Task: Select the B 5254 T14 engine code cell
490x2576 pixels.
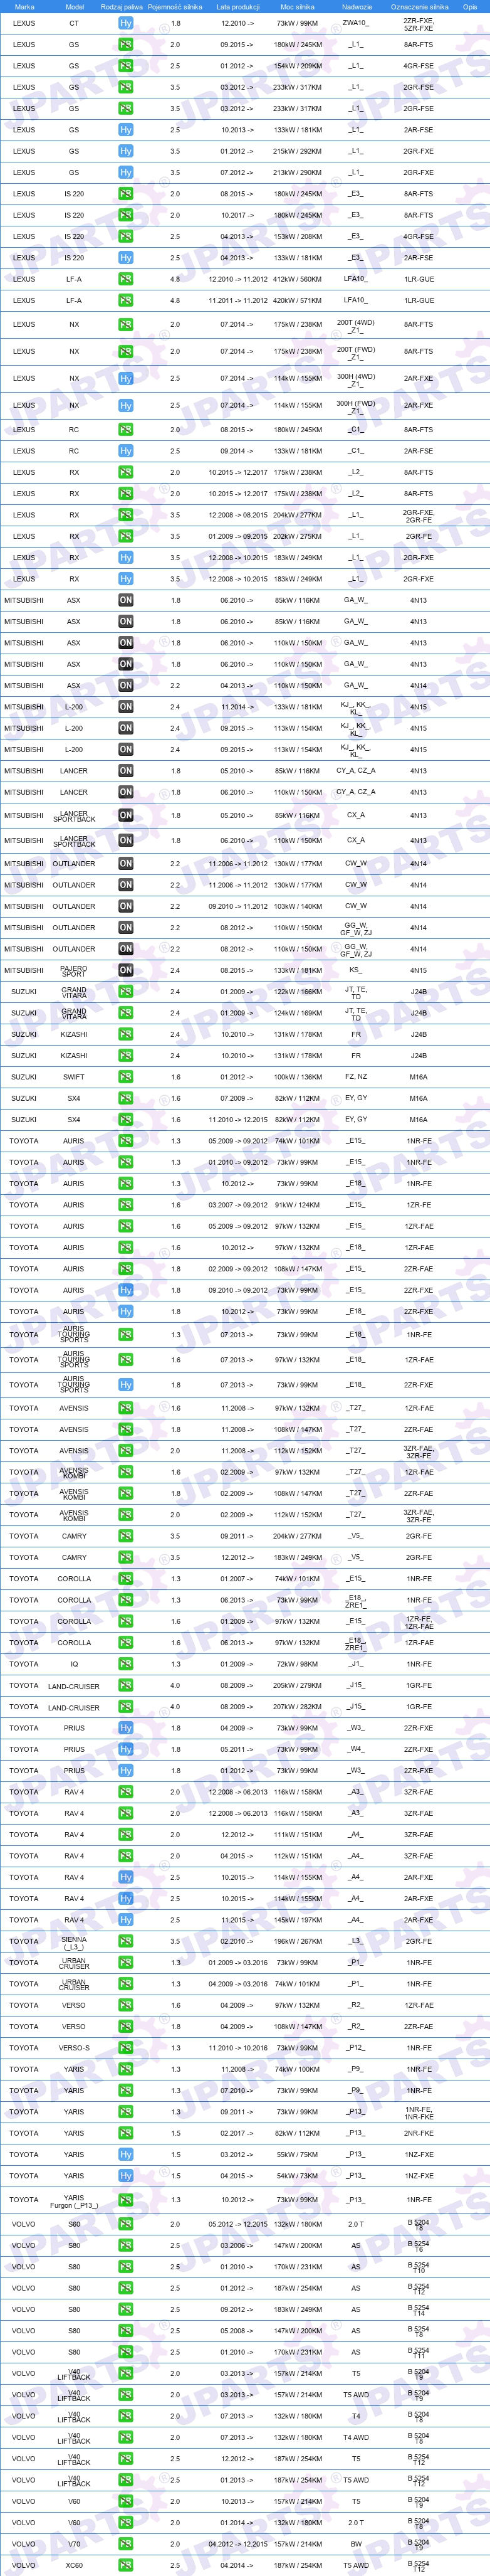Action: pos(418,2309)
